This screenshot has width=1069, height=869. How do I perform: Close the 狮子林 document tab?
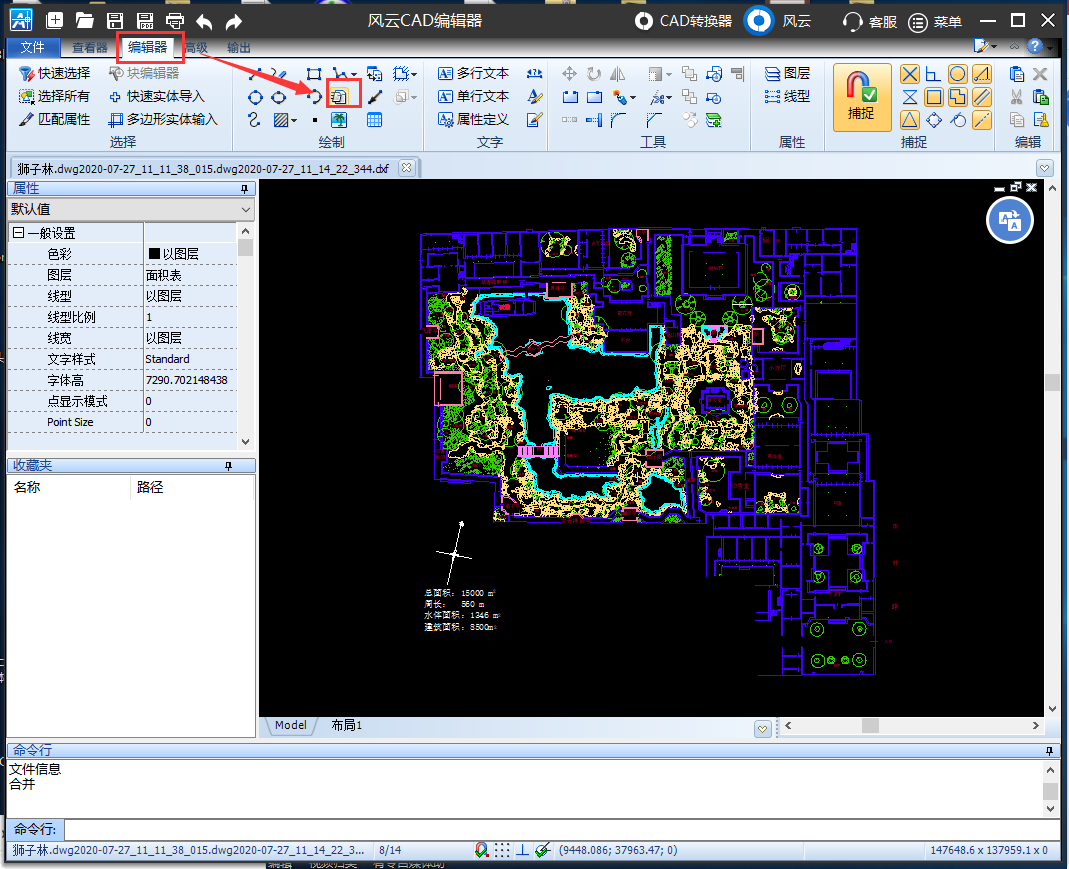coord(406,168)
